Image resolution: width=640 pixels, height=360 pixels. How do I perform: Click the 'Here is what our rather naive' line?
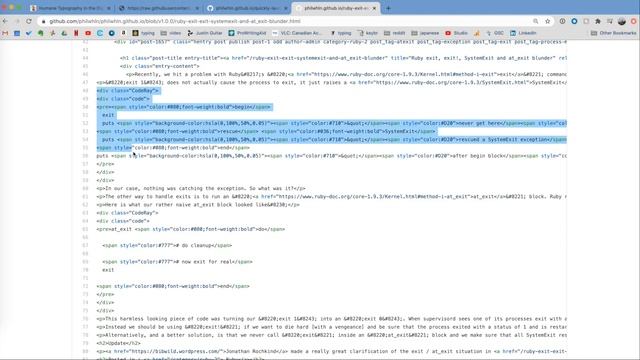[x=198, y=205]
